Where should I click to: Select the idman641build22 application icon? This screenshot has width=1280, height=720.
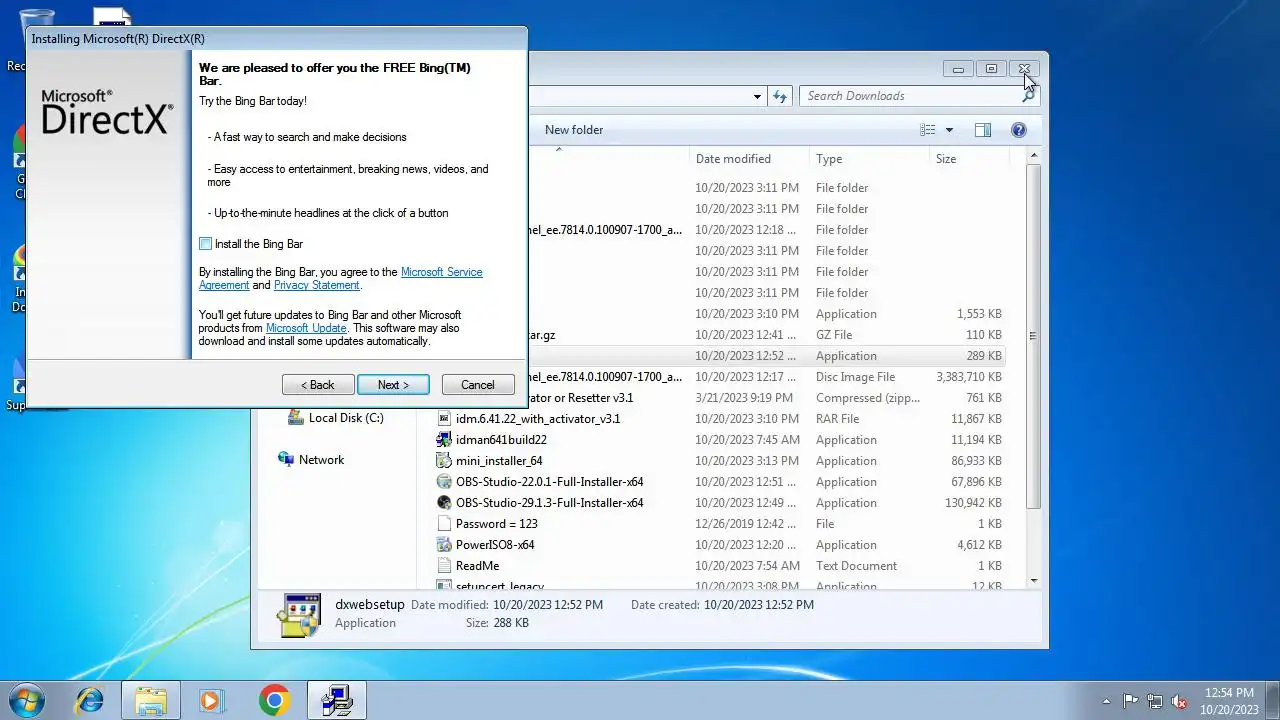coord(445,440)
